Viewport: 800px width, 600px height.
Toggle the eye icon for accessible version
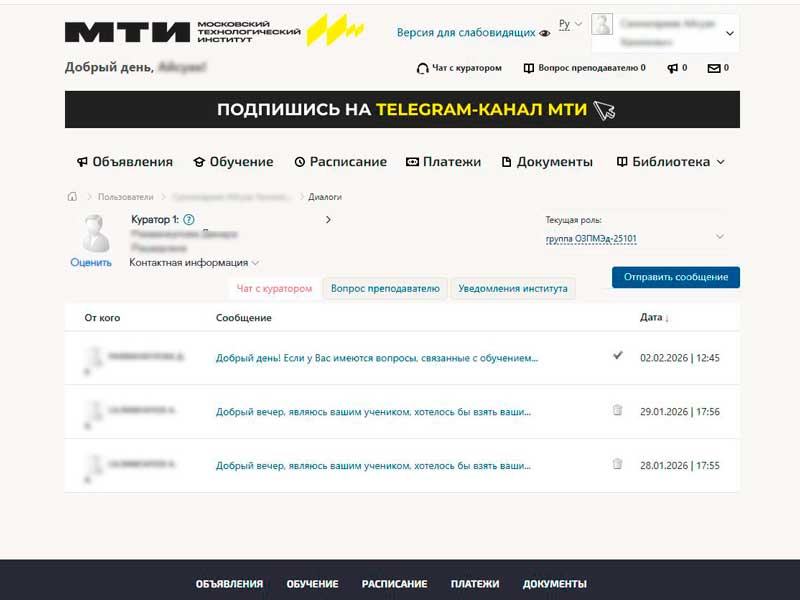[x=545, y=33]
